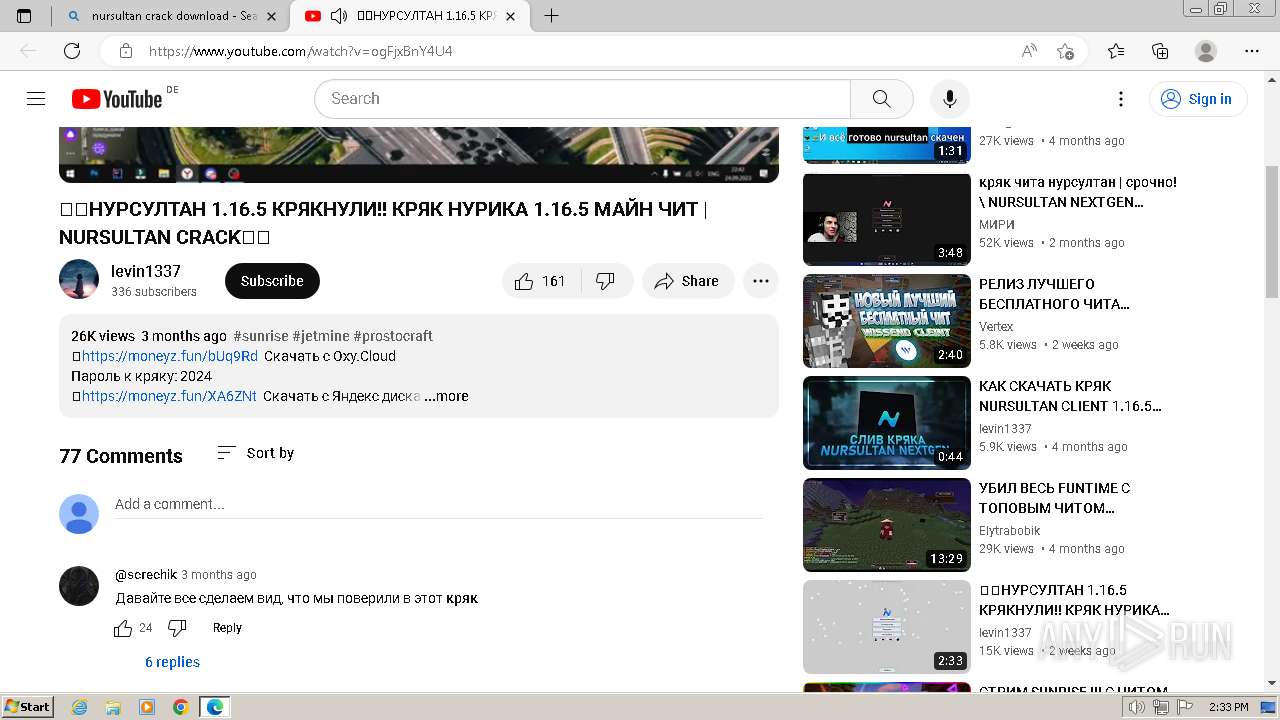Viewport: 1280px width, 720px height.
Task: Open Read aloud in address bar
Action: tap(1029, 51)
